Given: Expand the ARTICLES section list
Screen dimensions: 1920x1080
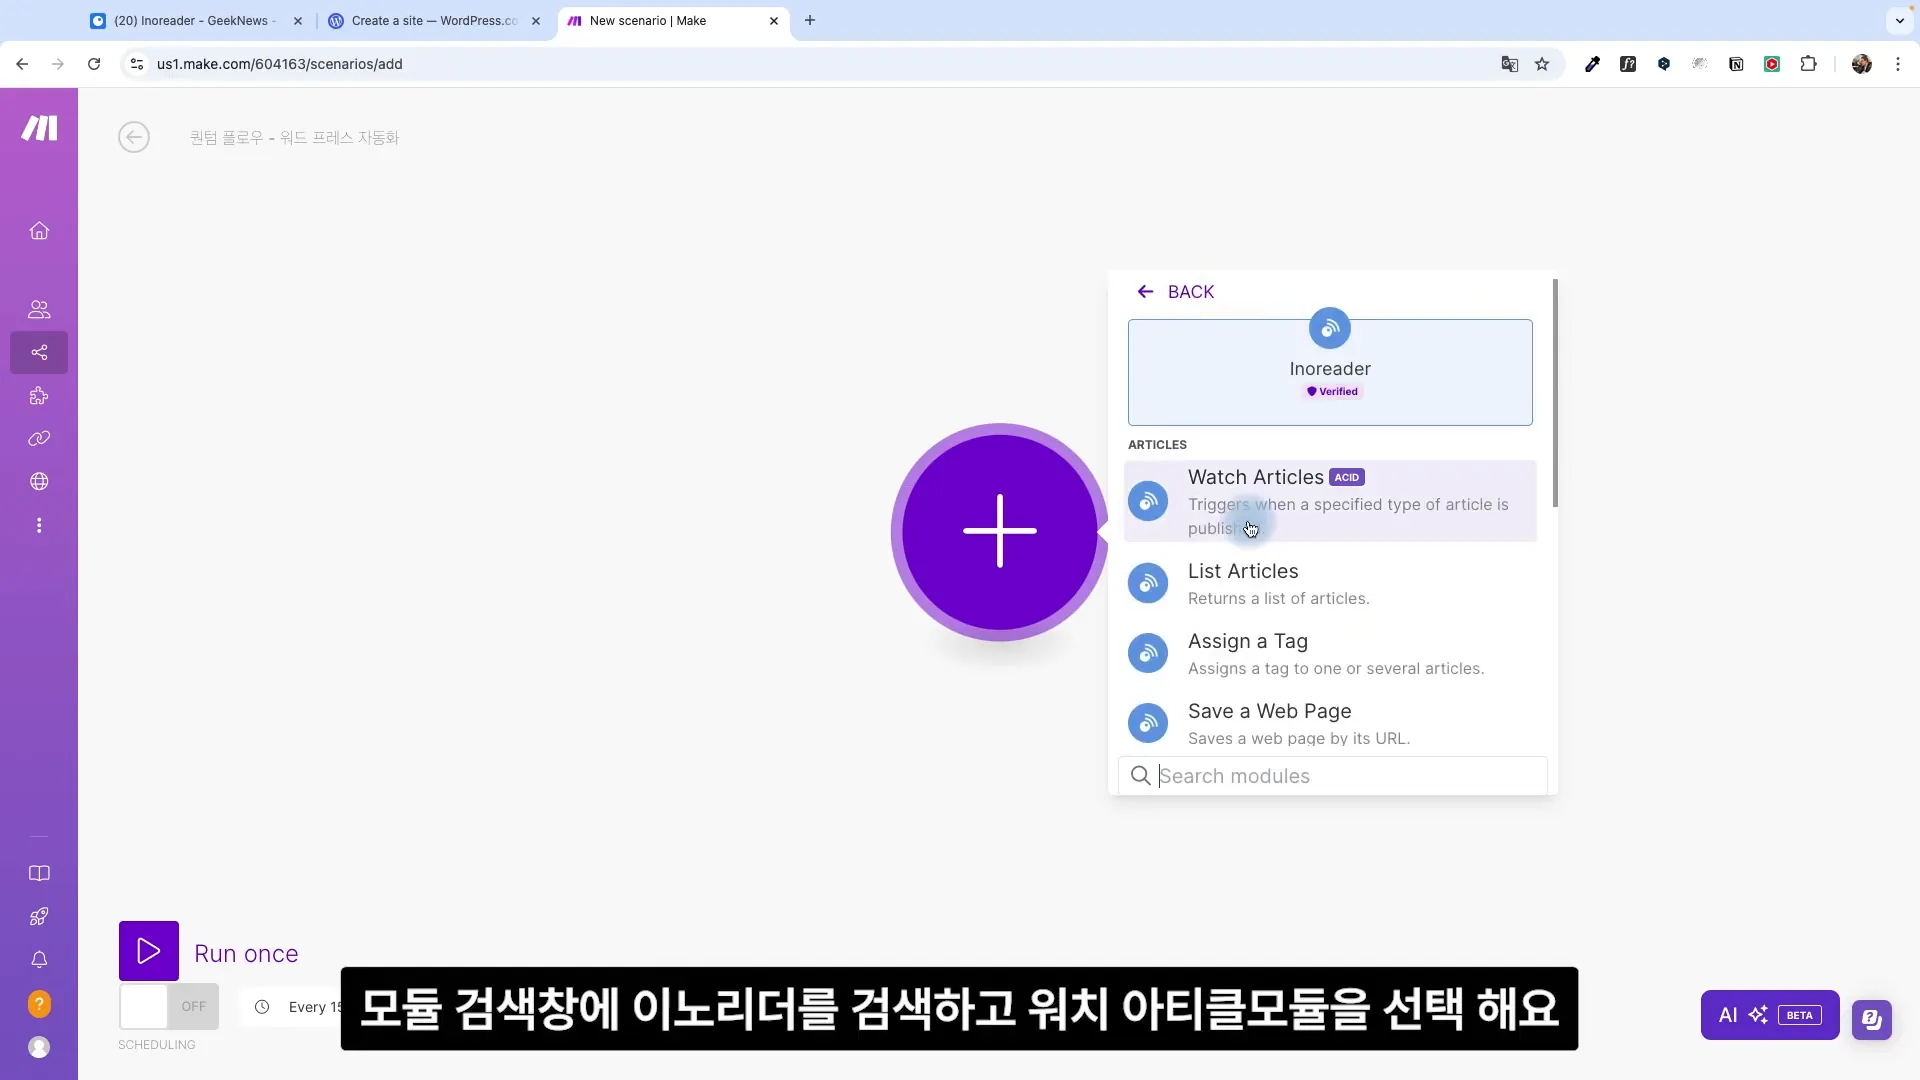Looking at the screenshot, I should 1156,444.
